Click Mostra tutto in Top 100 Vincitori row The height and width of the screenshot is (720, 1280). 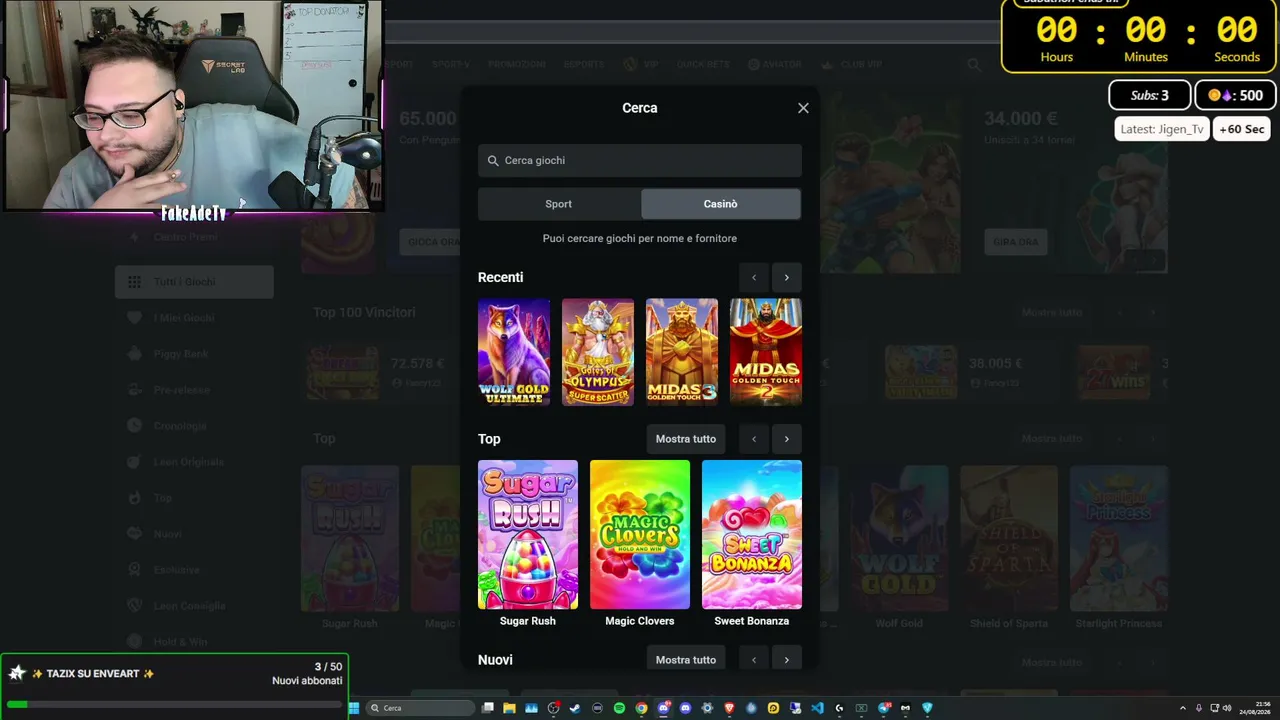[x=1052, y=313]
